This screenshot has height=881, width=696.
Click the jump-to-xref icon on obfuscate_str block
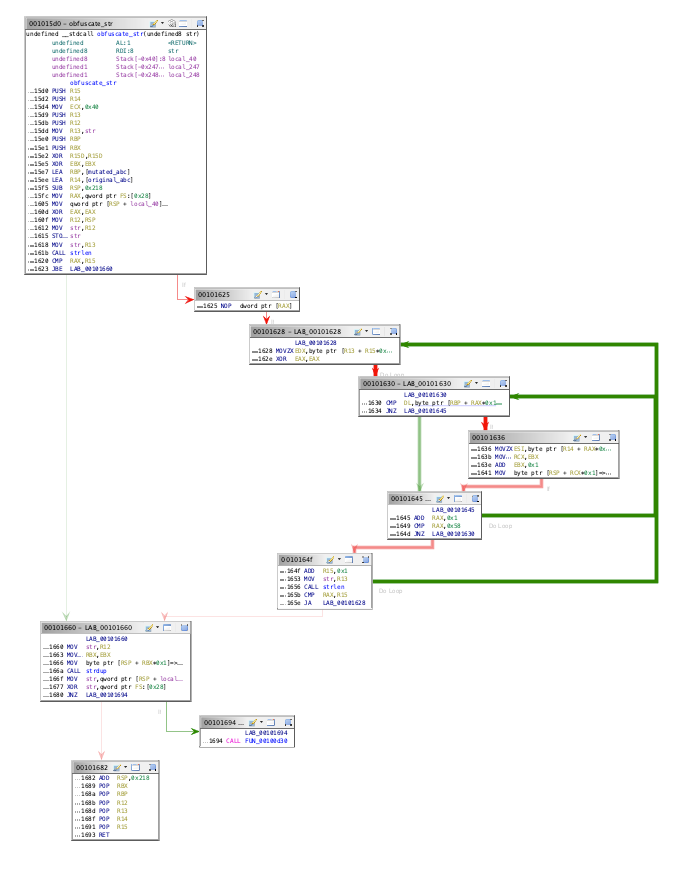point(172,24)
